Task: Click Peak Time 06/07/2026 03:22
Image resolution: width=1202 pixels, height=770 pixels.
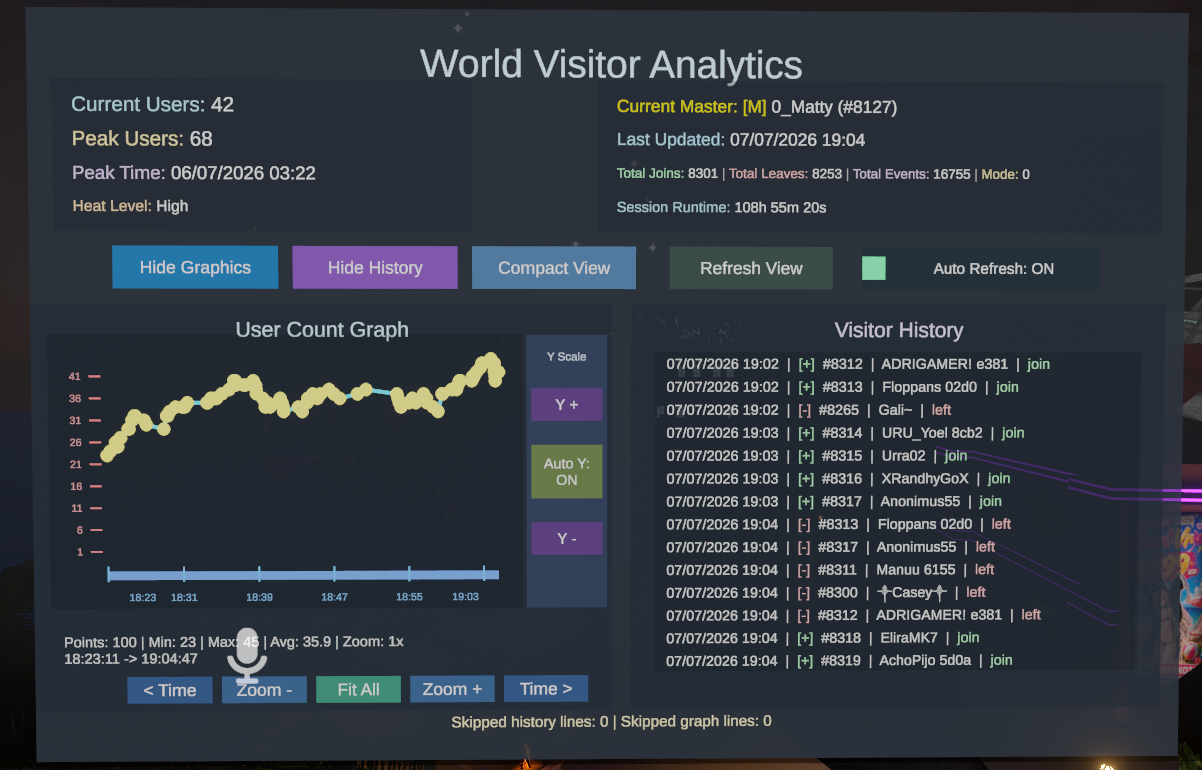Action: (194, 173)
